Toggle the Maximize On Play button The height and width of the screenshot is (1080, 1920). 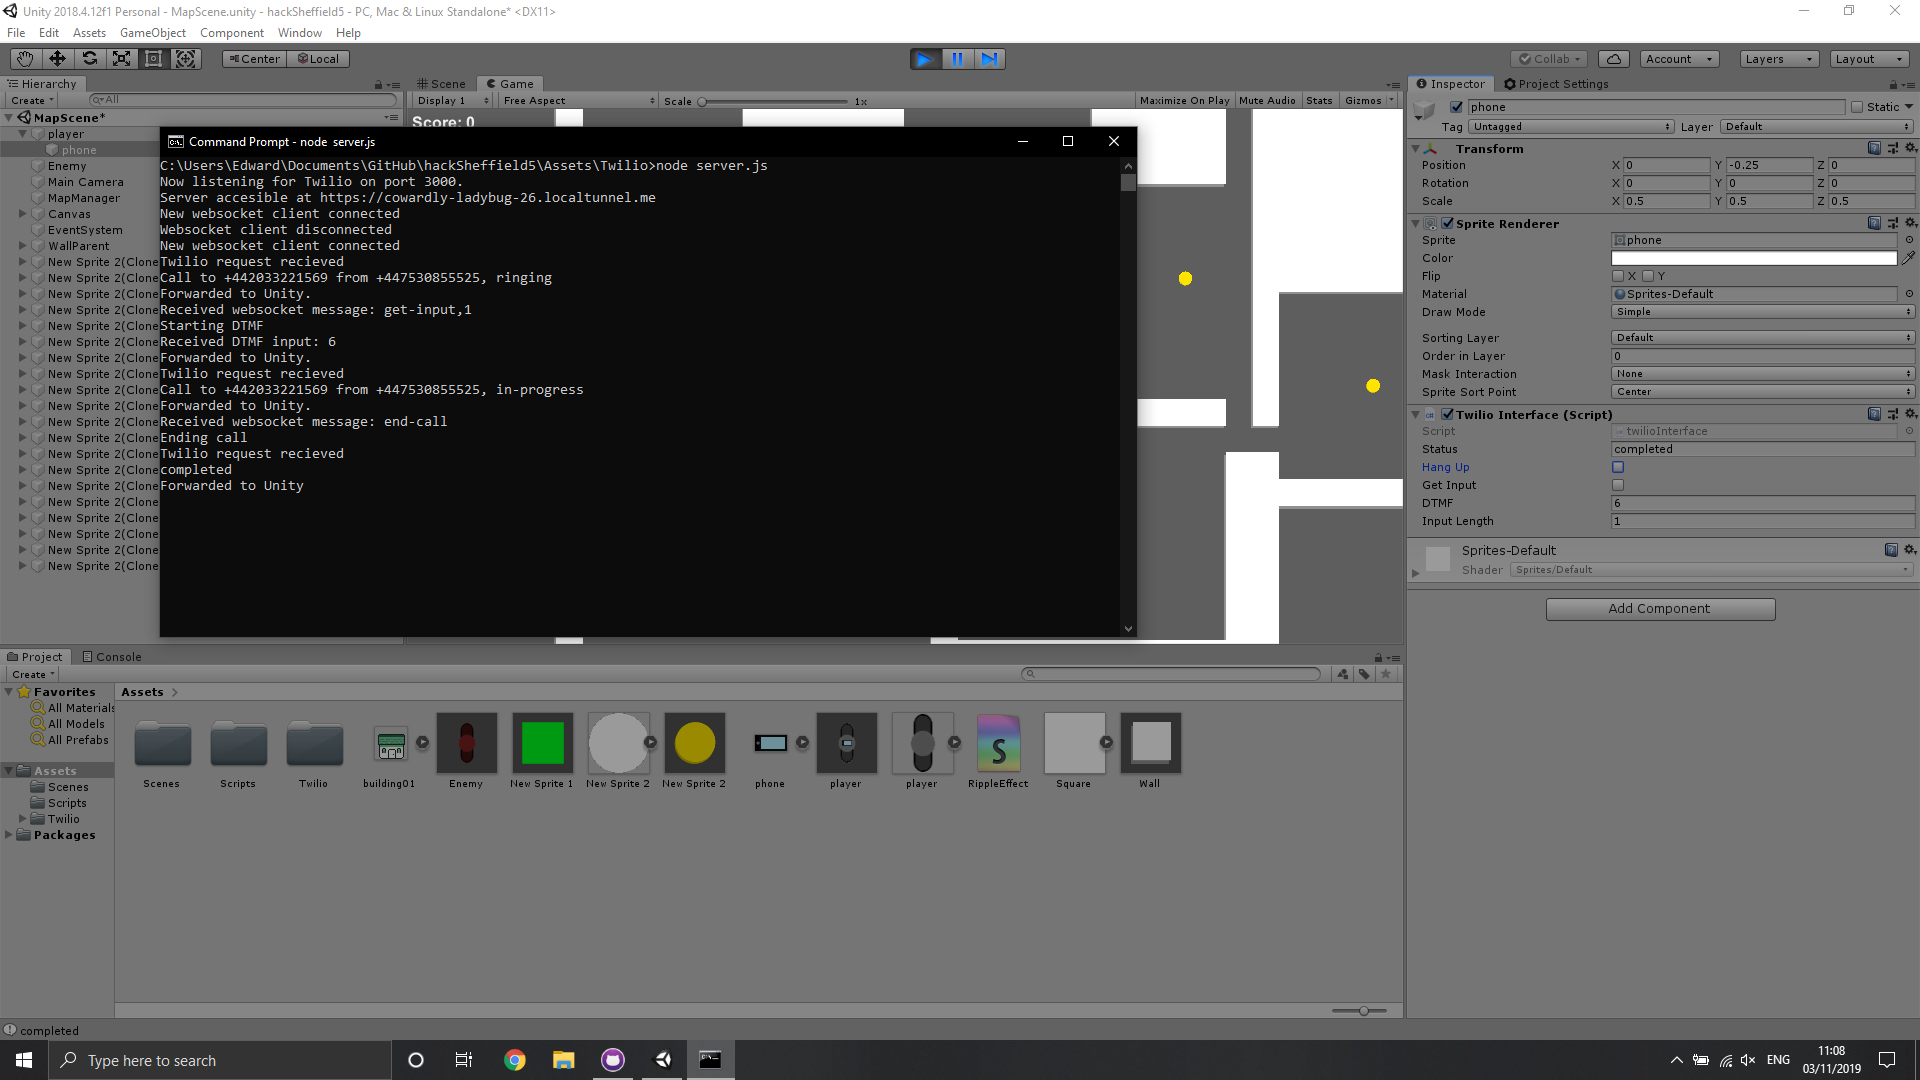[x=1184, y=101]
